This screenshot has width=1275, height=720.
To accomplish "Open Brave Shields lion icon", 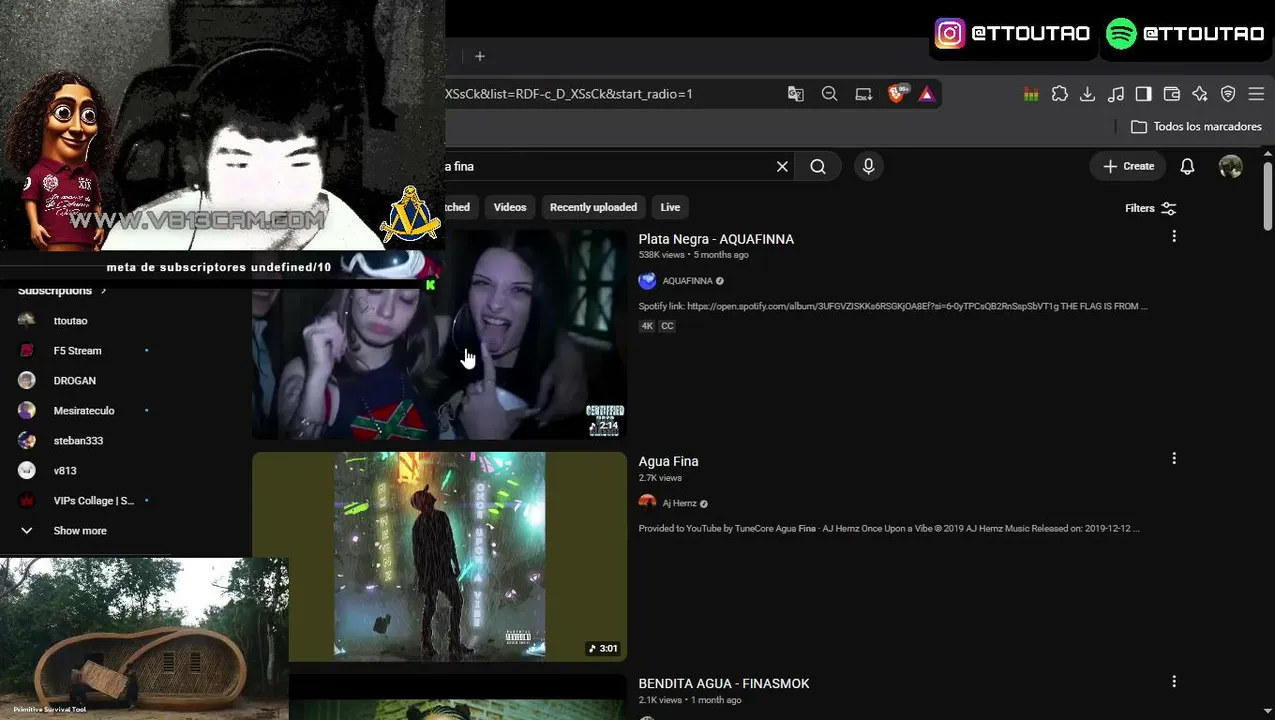I will pos(898,93).
